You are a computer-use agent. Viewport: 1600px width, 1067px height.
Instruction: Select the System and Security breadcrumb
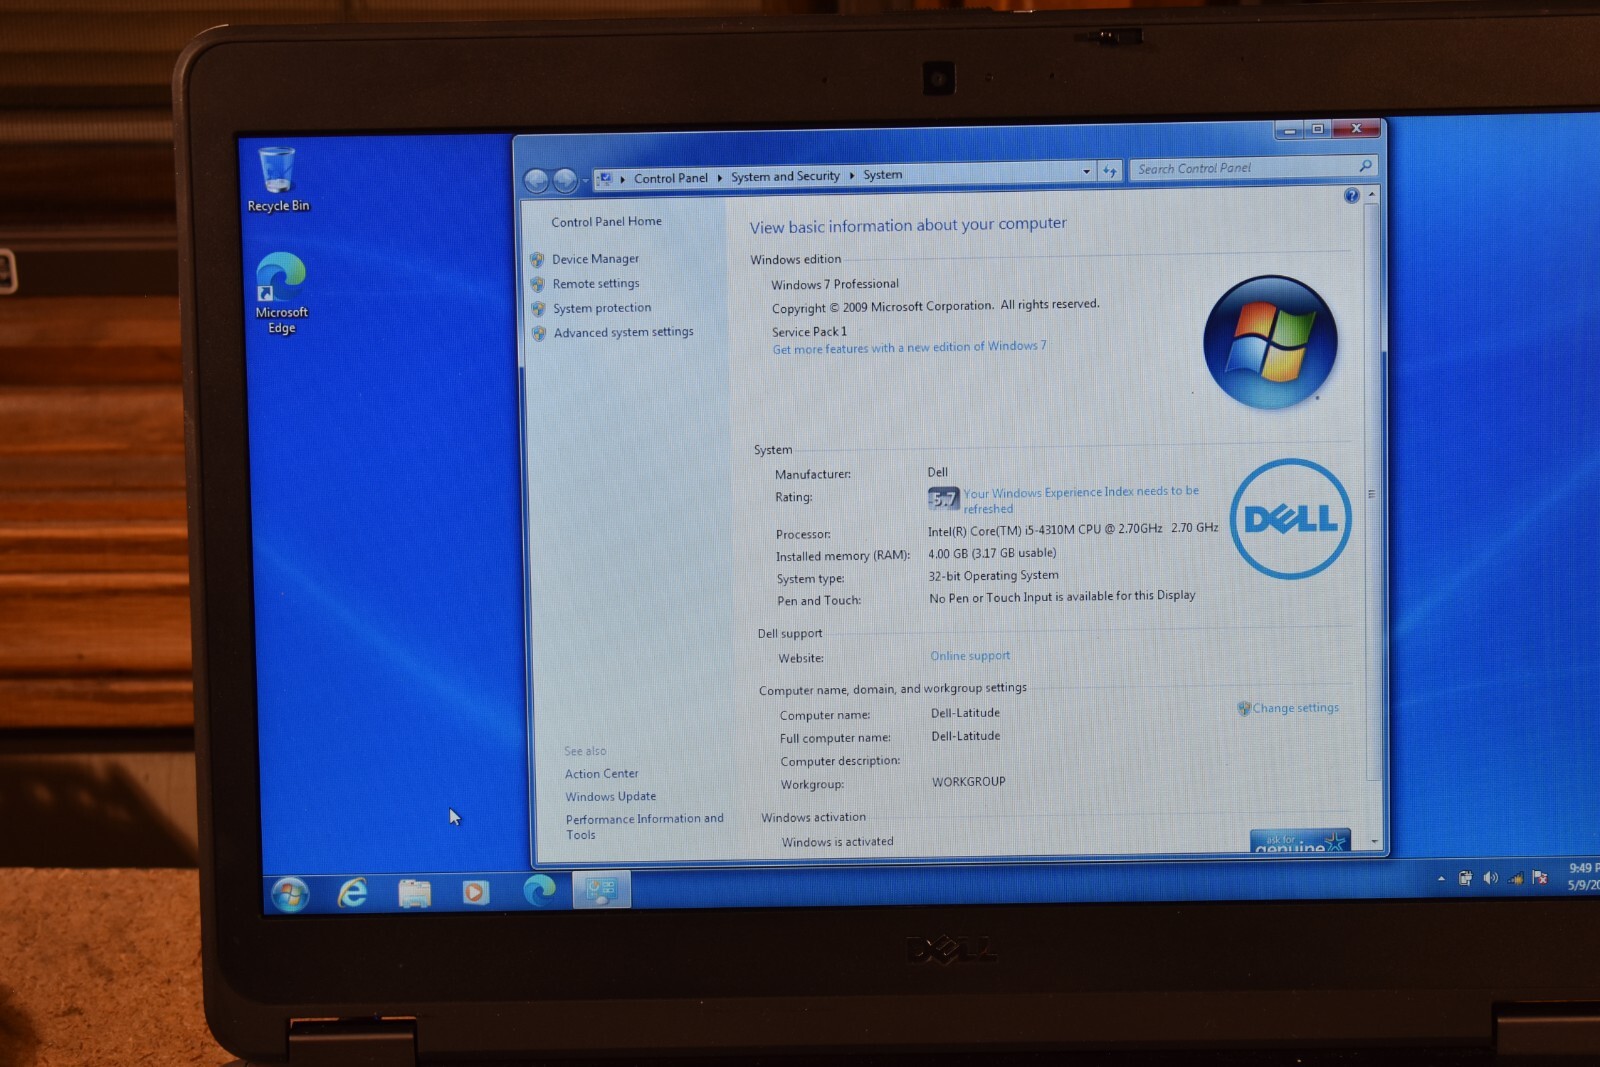tap(785, 176)
